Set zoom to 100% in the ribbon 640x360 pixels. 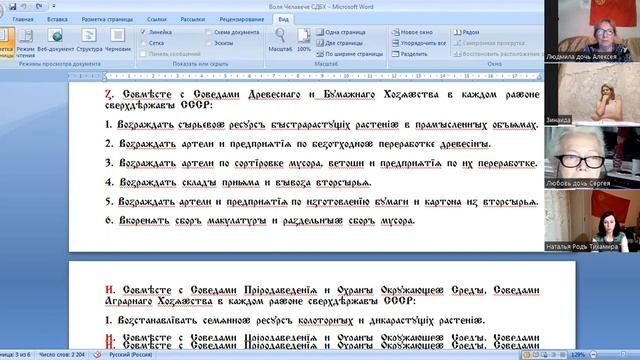click(x=304, y=40)
